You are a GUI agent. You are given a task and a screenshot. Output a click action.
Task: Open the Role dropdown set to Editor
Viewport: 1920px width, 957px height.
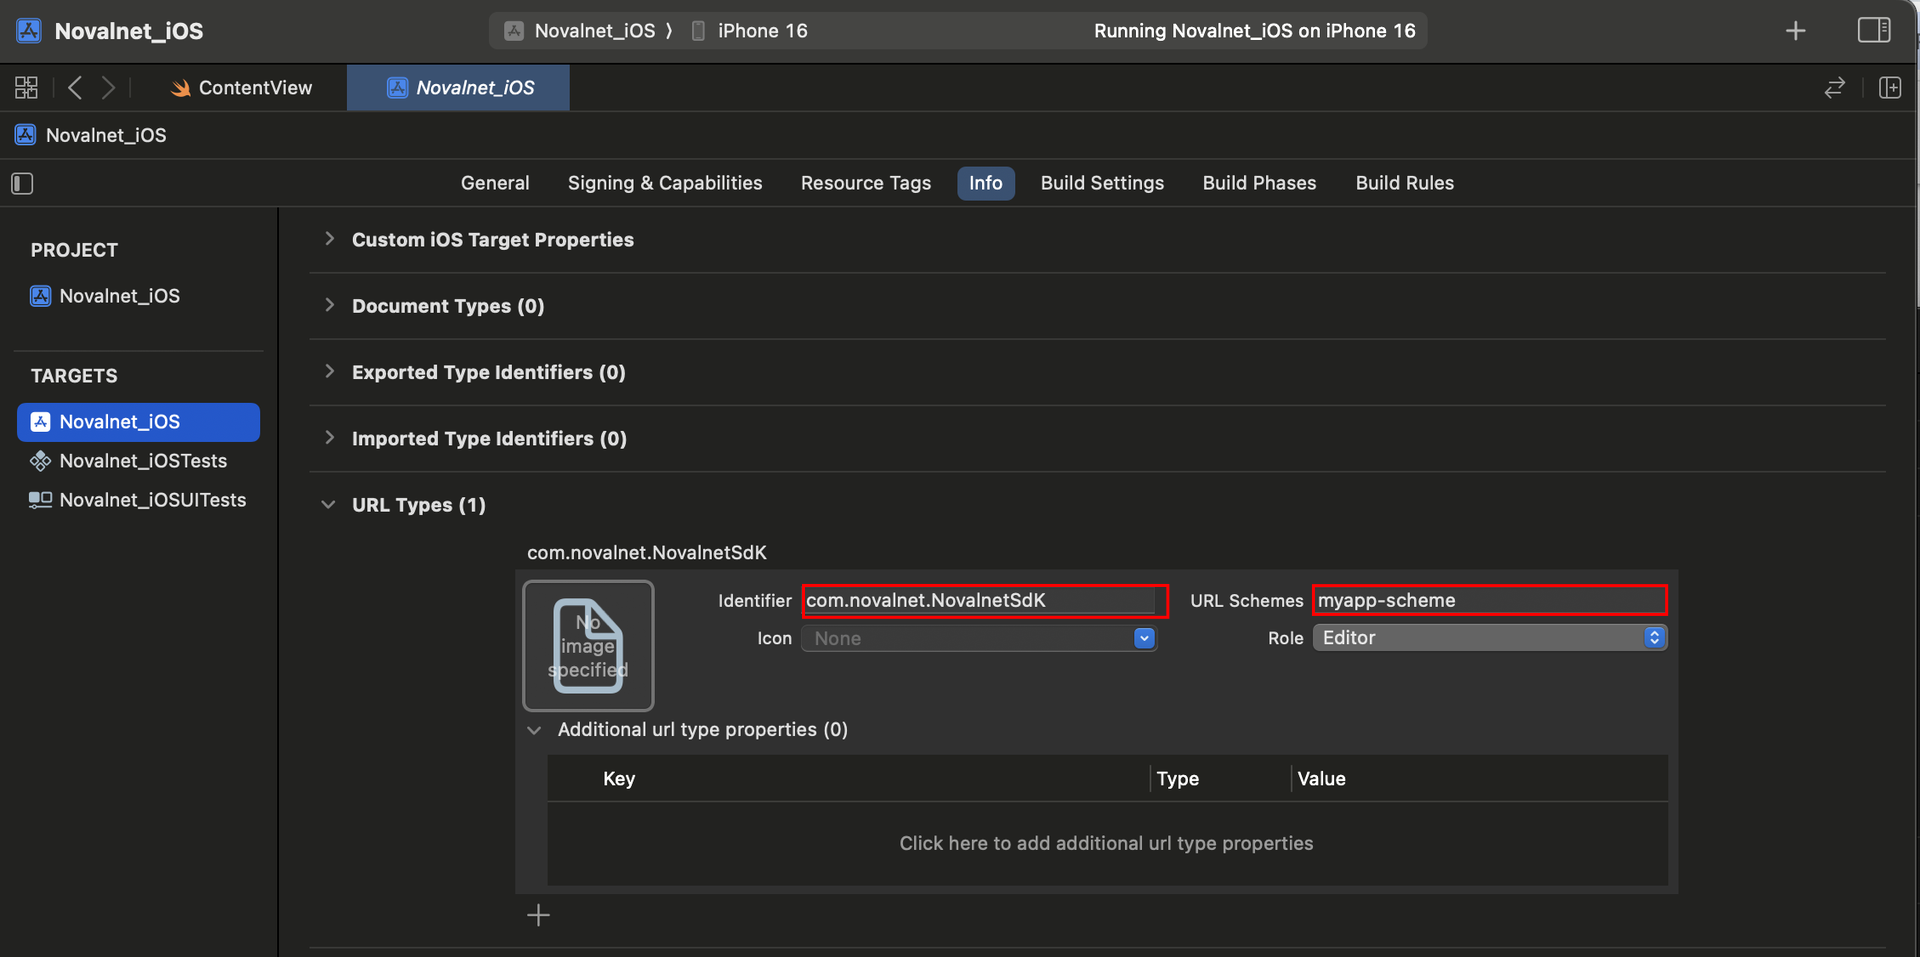[1488, 638]
